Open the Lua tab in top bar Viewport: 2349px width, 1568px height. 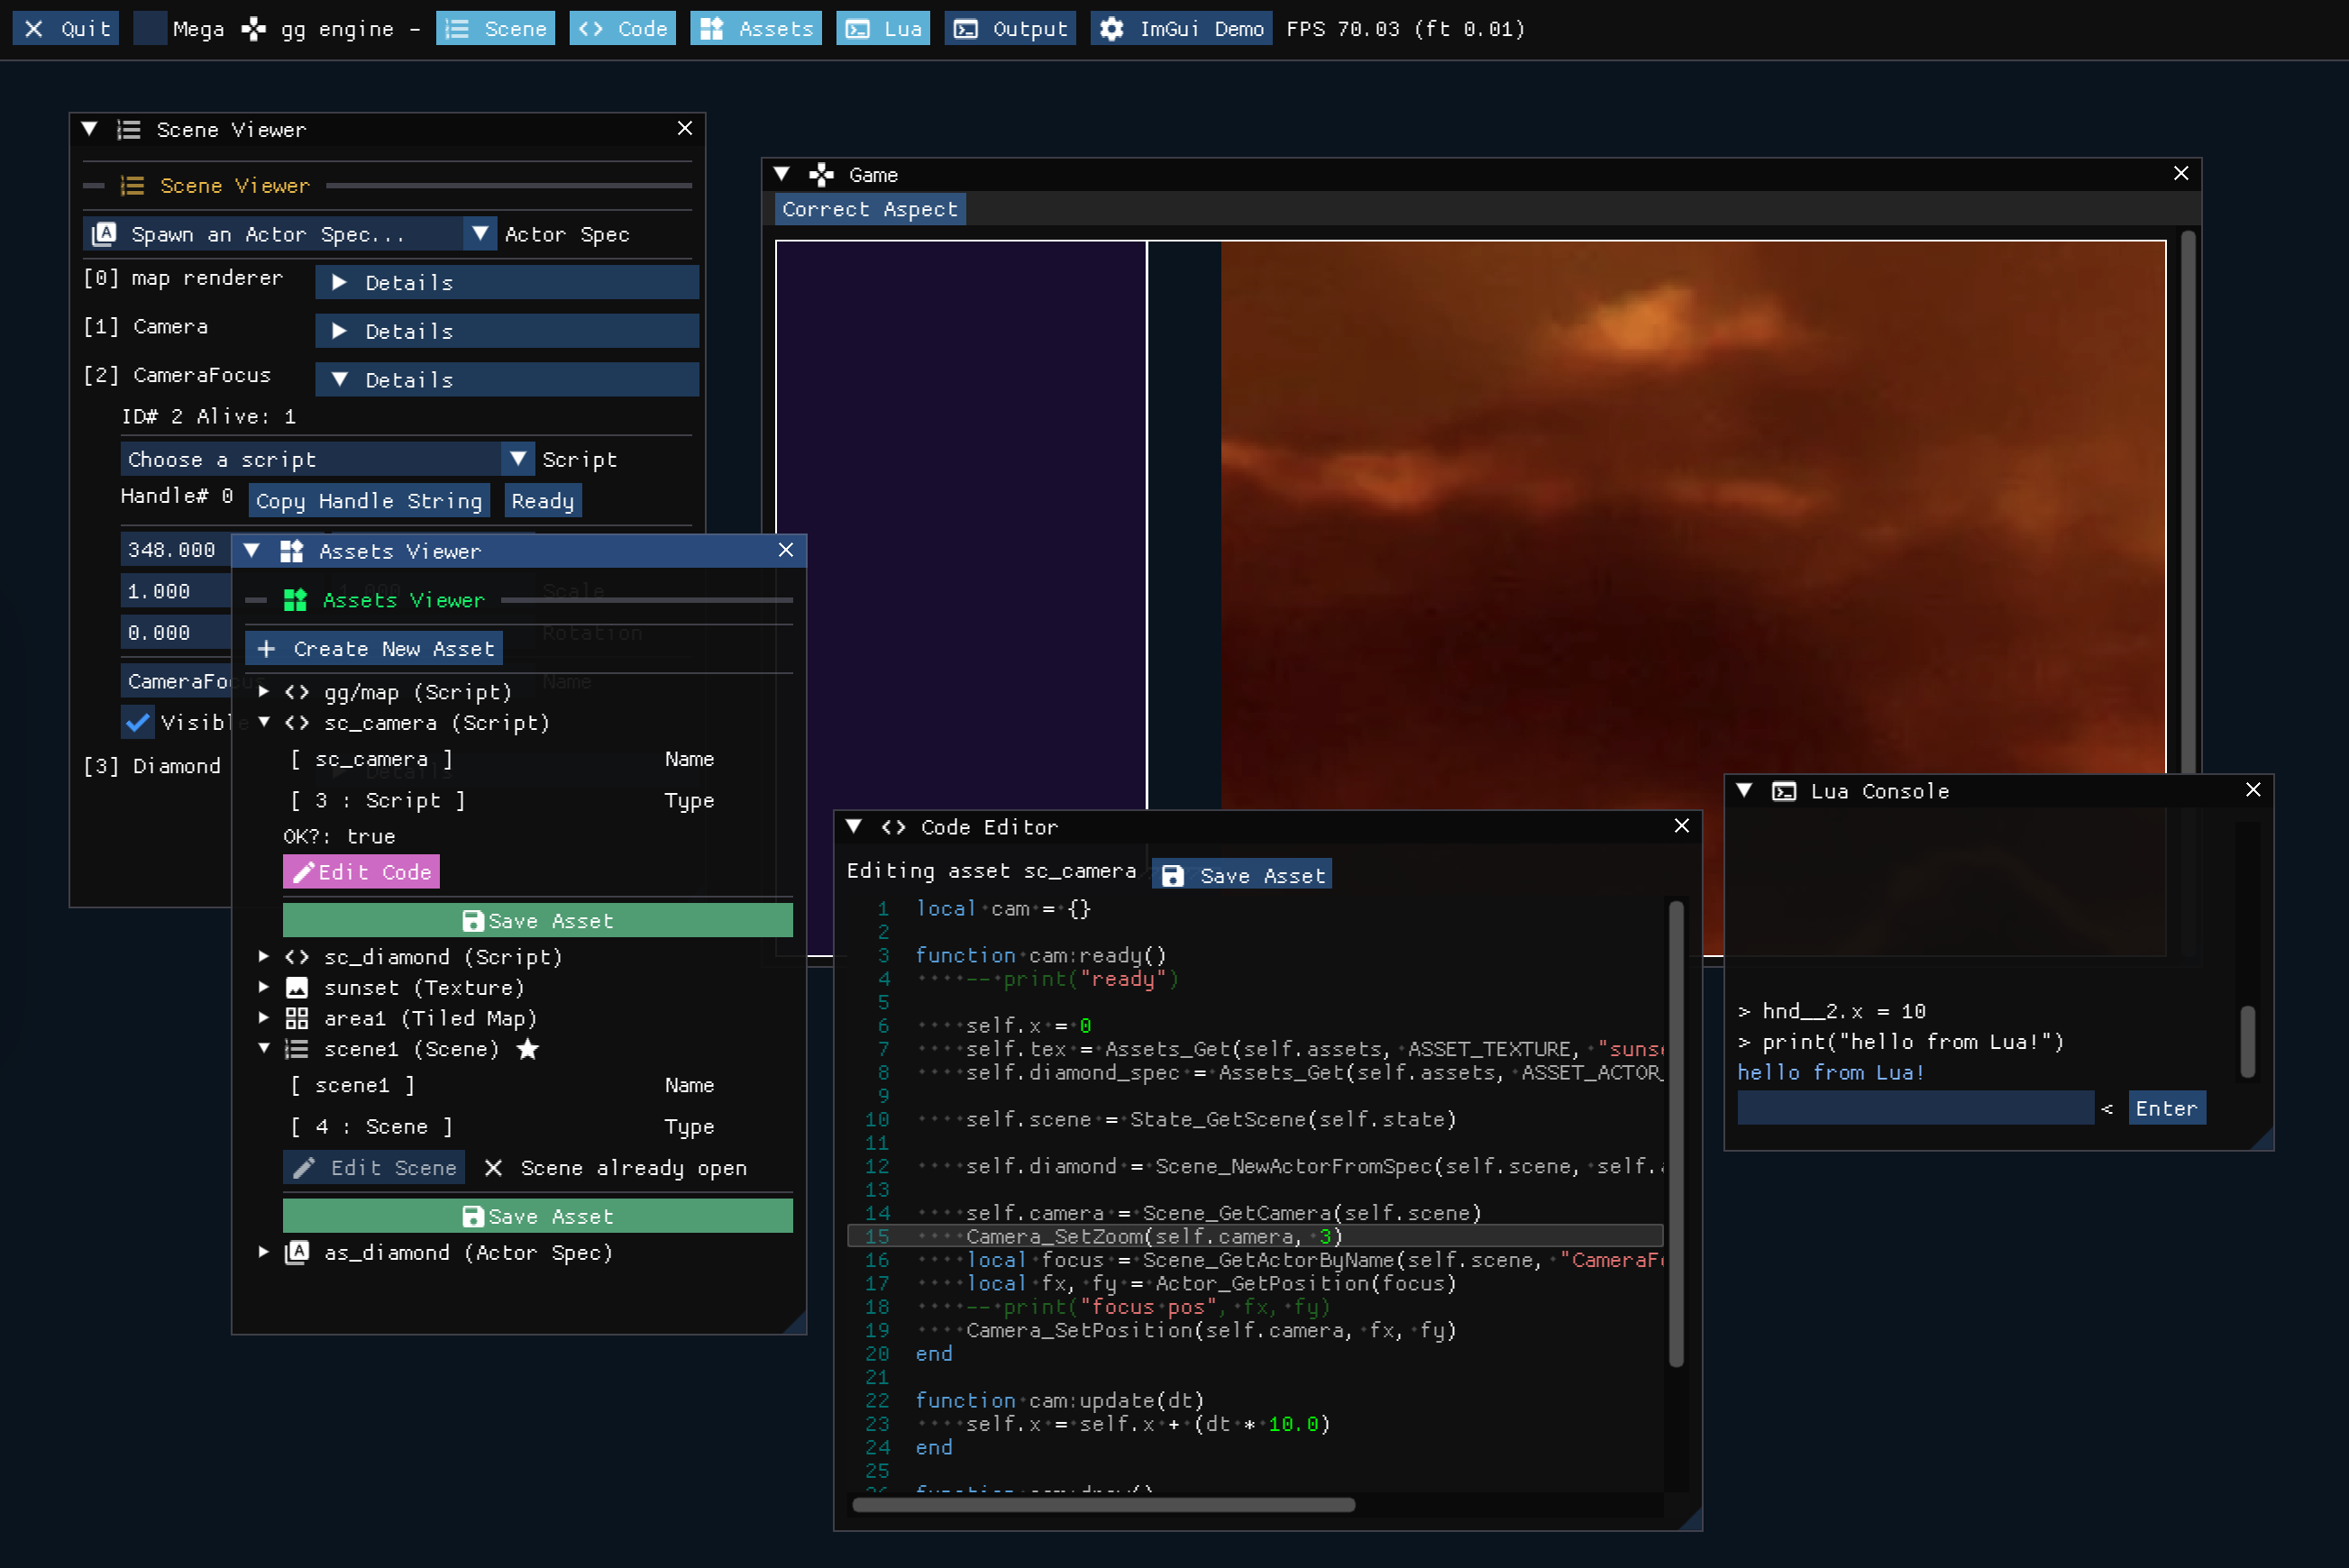point(883,29)
